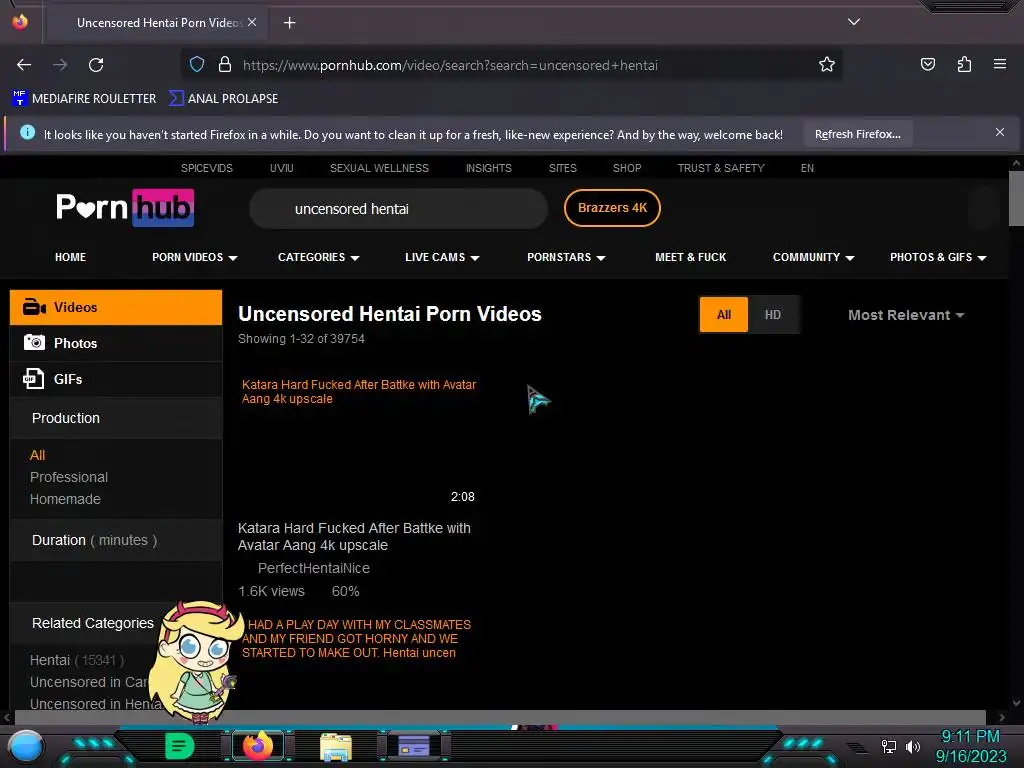Open the Firefox application hamburger menu

coord(1000,64)
